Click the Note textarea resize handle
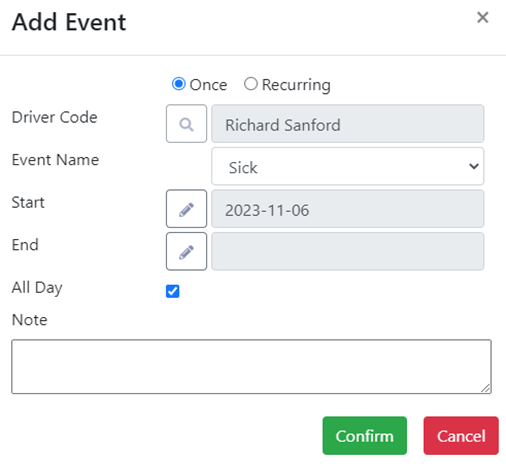The width and height of the screenshot is (506, 464). pos(486,388)
